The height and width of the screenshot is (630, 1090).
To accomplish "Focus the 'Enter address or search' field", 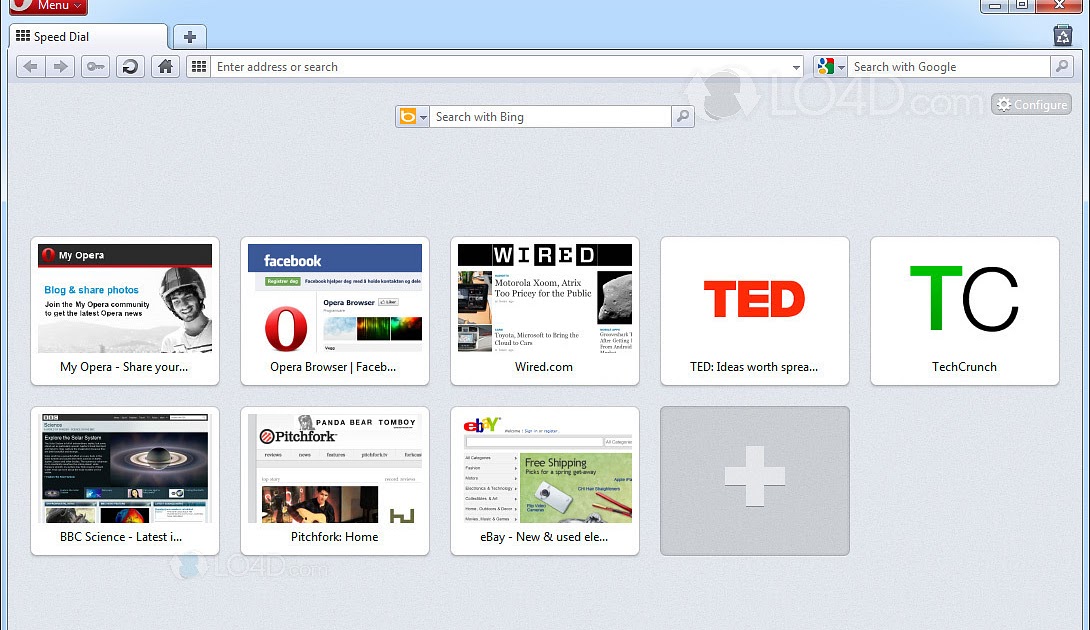I will click(x=501, y=67).
